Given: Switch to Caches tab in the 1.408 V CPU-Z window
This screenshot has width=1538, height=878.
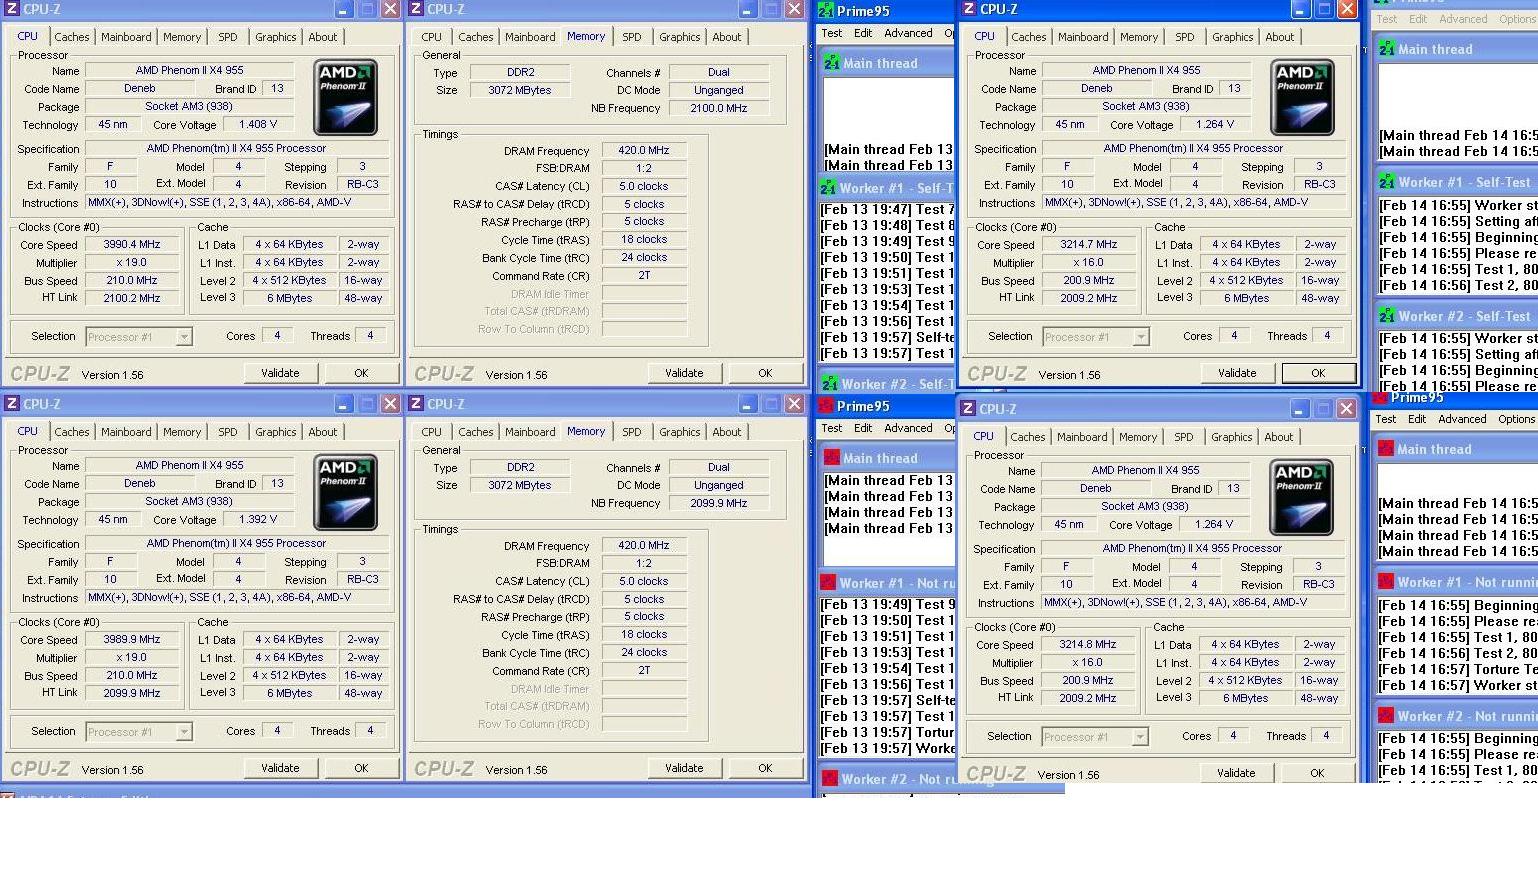Looking at the screenshot, I should [72, 37].
